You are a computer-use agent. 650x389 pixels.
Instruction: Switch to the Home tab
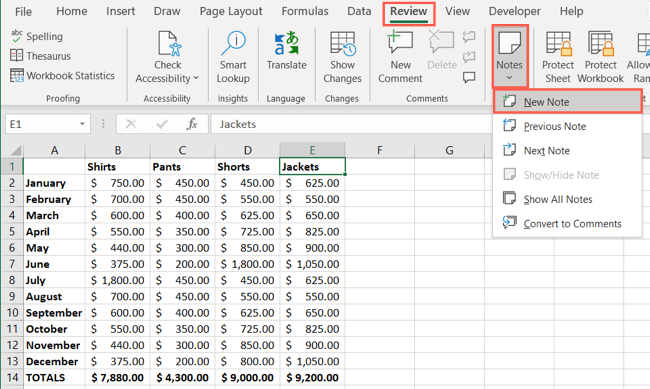click(x=72, y=11)
